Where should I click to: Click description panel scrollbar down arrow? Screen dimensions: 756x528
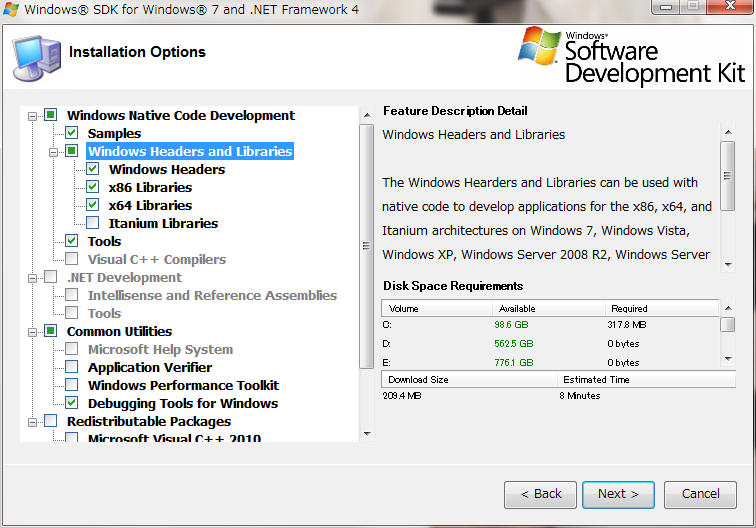coord(728,264)
